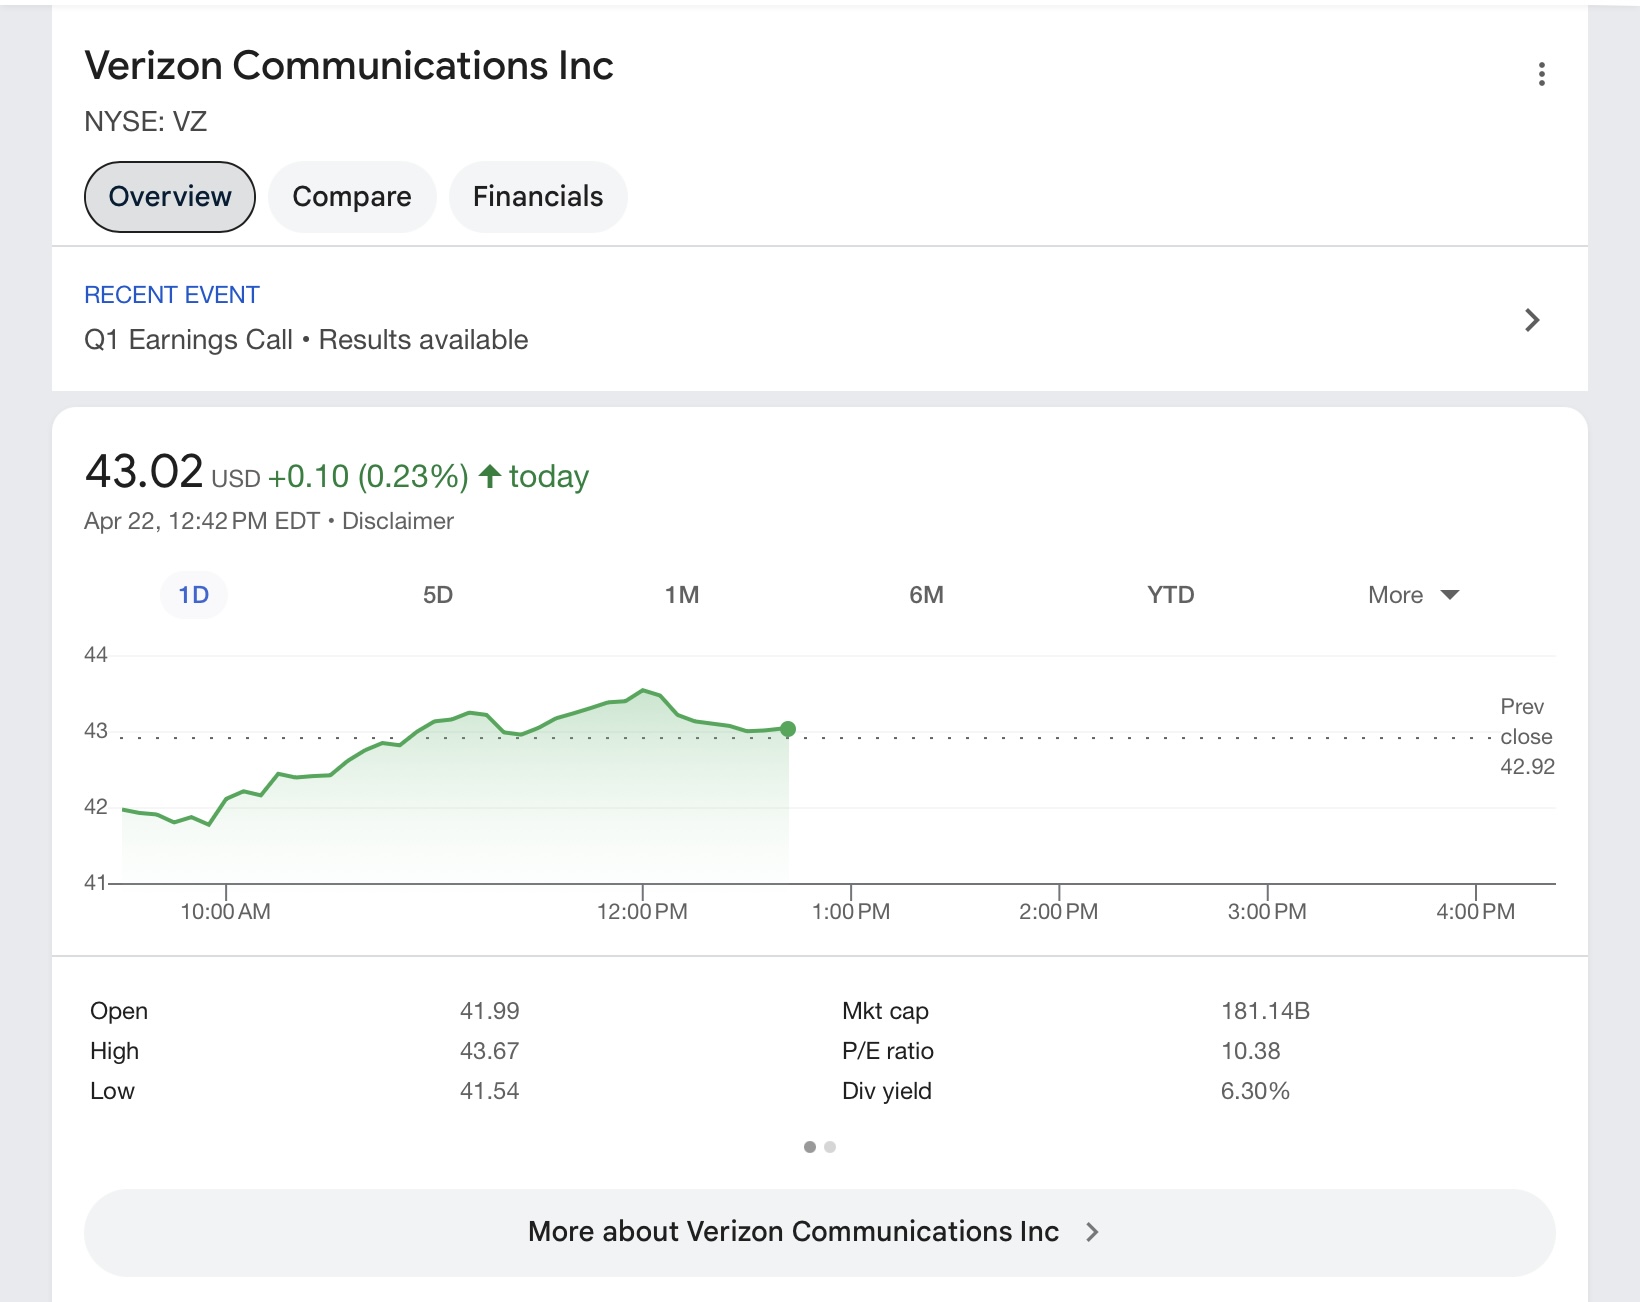Select the 5D chart range

pos(438,595)
